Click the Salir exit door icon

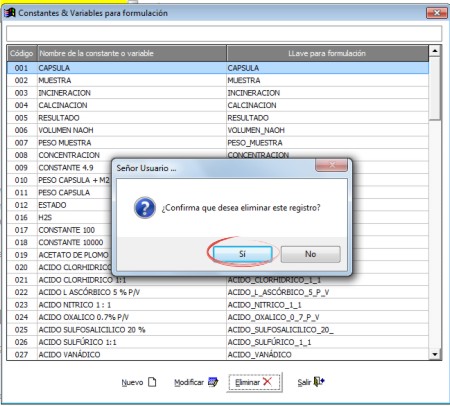pyautogui.click(x=319, y=381)
